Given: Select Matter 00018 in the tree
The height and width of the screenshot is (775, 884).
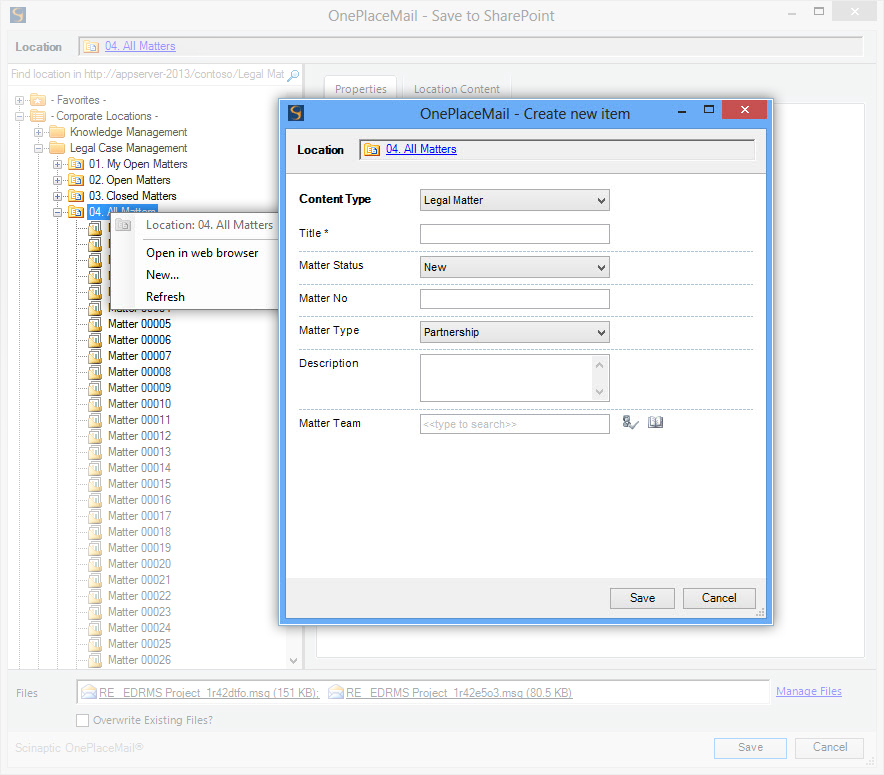Looking at the screenshot, I should pyautogui.click(x=139, y=532).
